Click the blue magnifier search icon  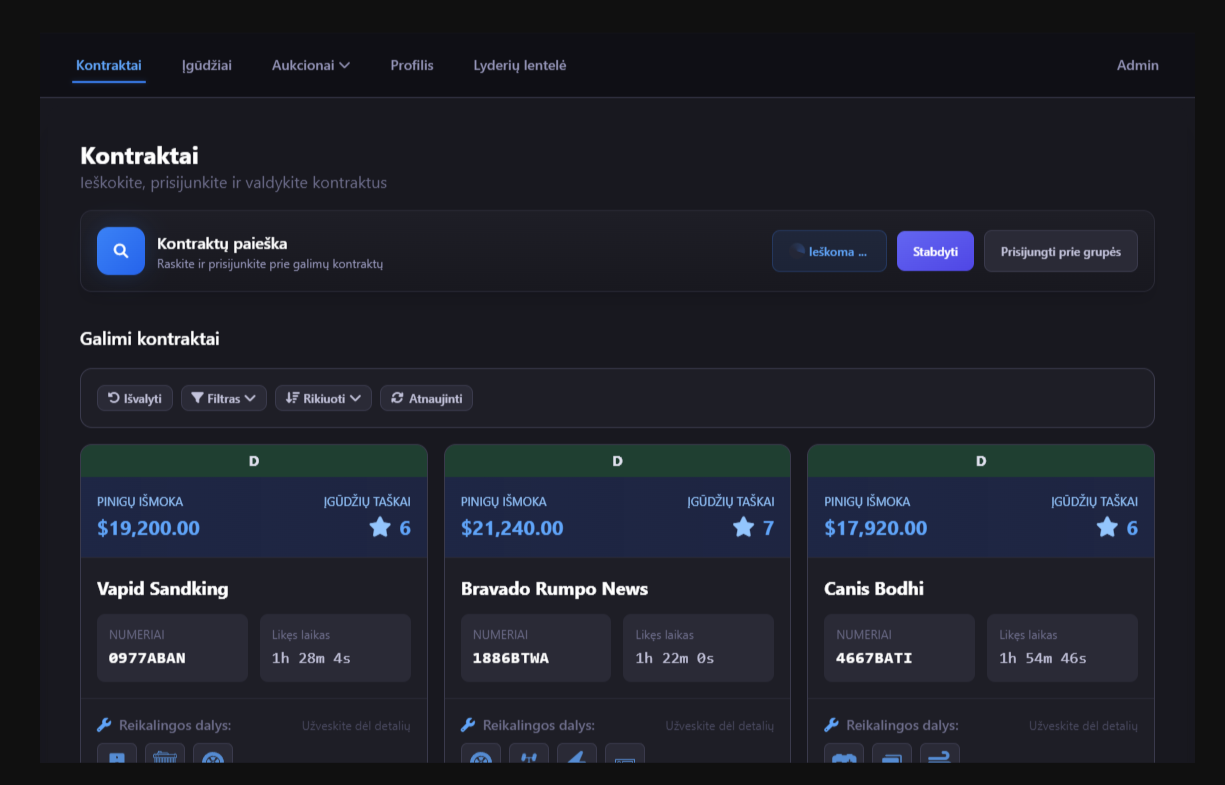pyautogui.click(x=121, y=251)
